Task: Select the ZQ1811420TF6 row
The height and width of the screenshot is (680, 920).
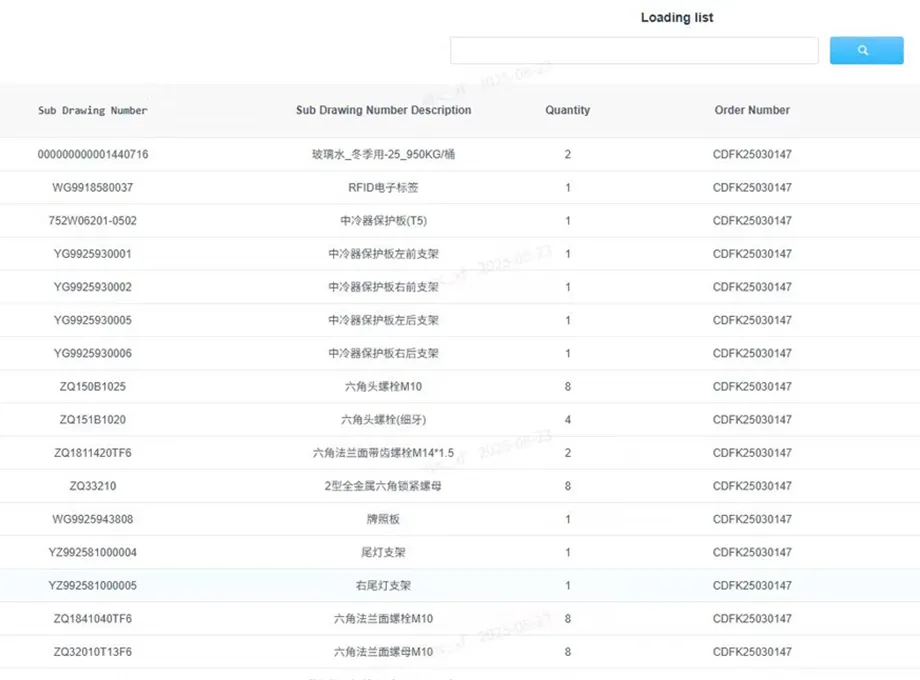Action: 93,453
